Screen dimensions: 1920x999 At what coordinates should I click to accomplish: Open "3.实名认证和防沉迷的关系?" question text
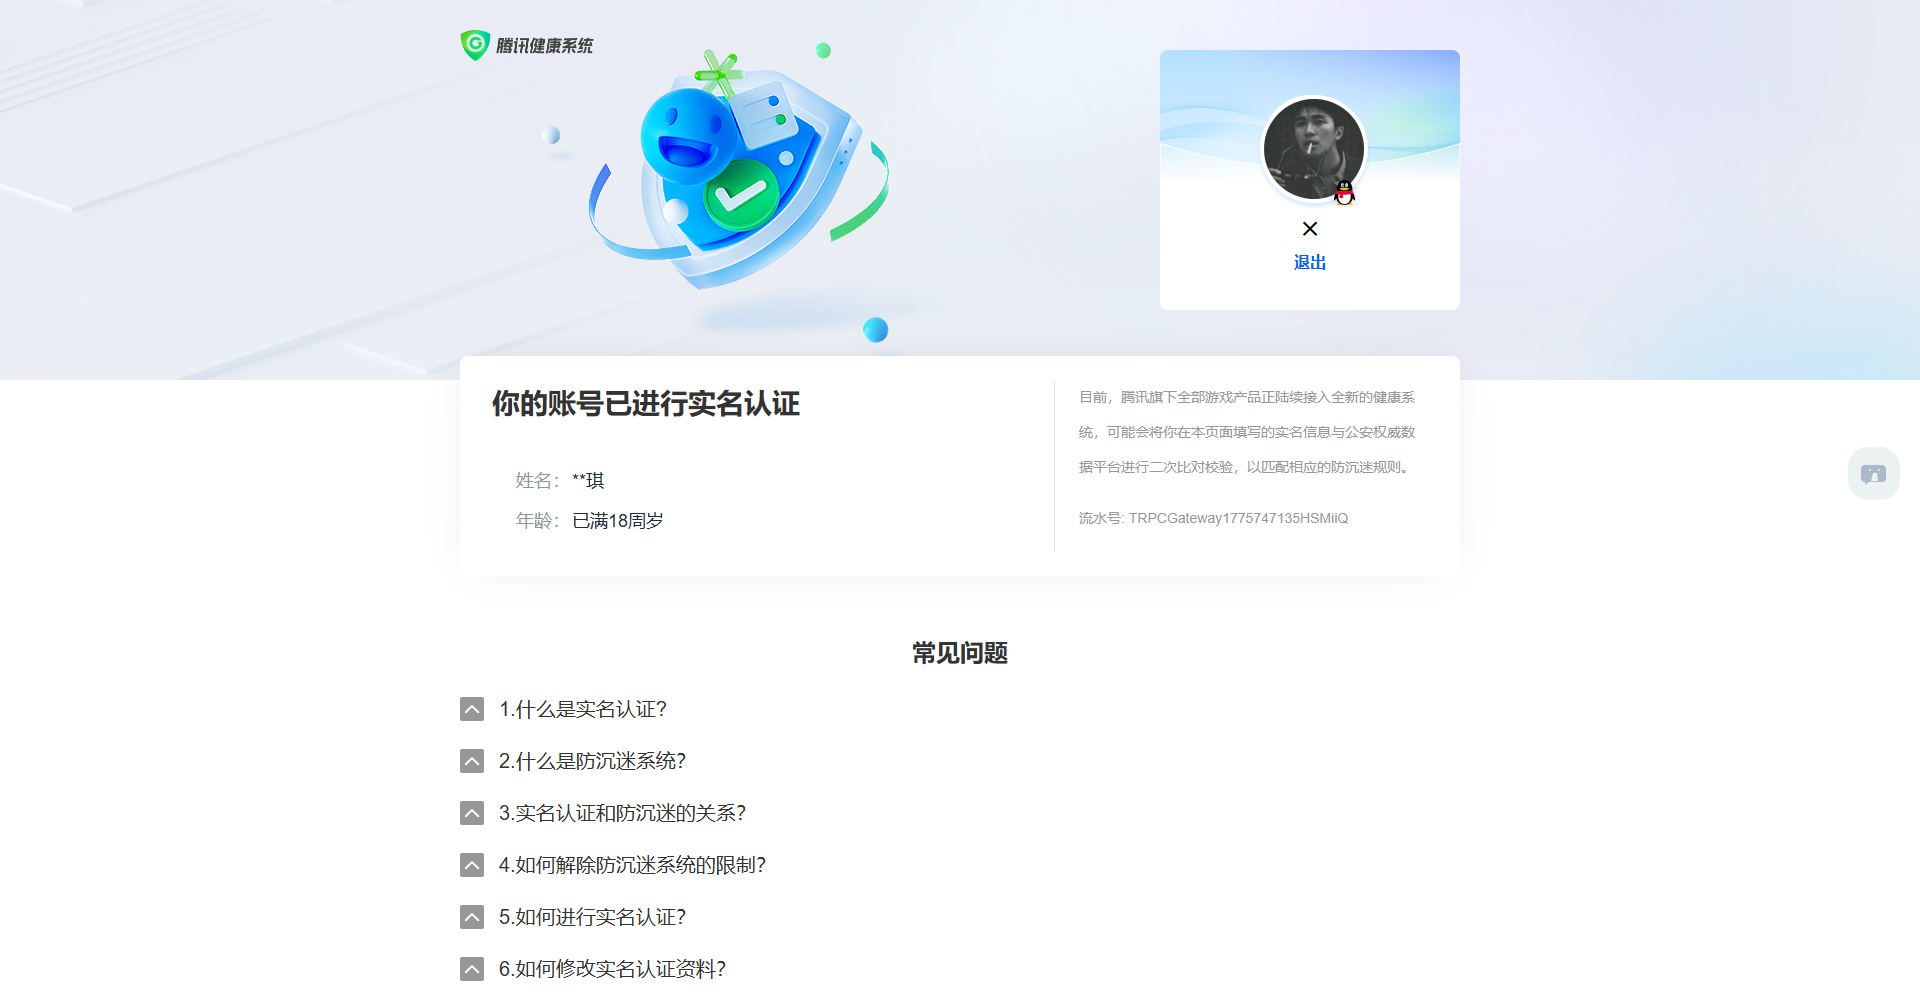(622, 813)
